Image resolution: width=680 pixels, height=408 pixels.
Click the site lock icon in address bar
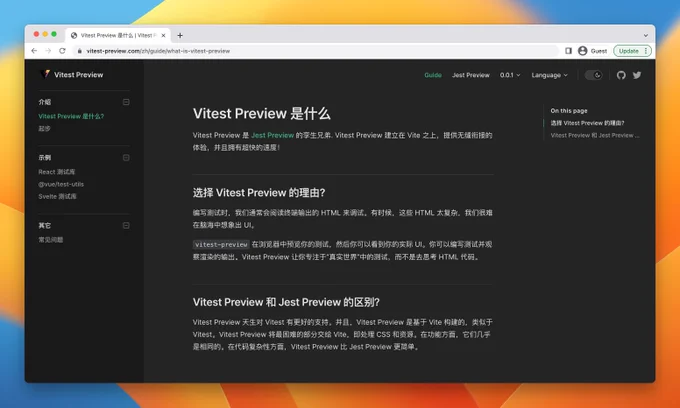point(79,51)
